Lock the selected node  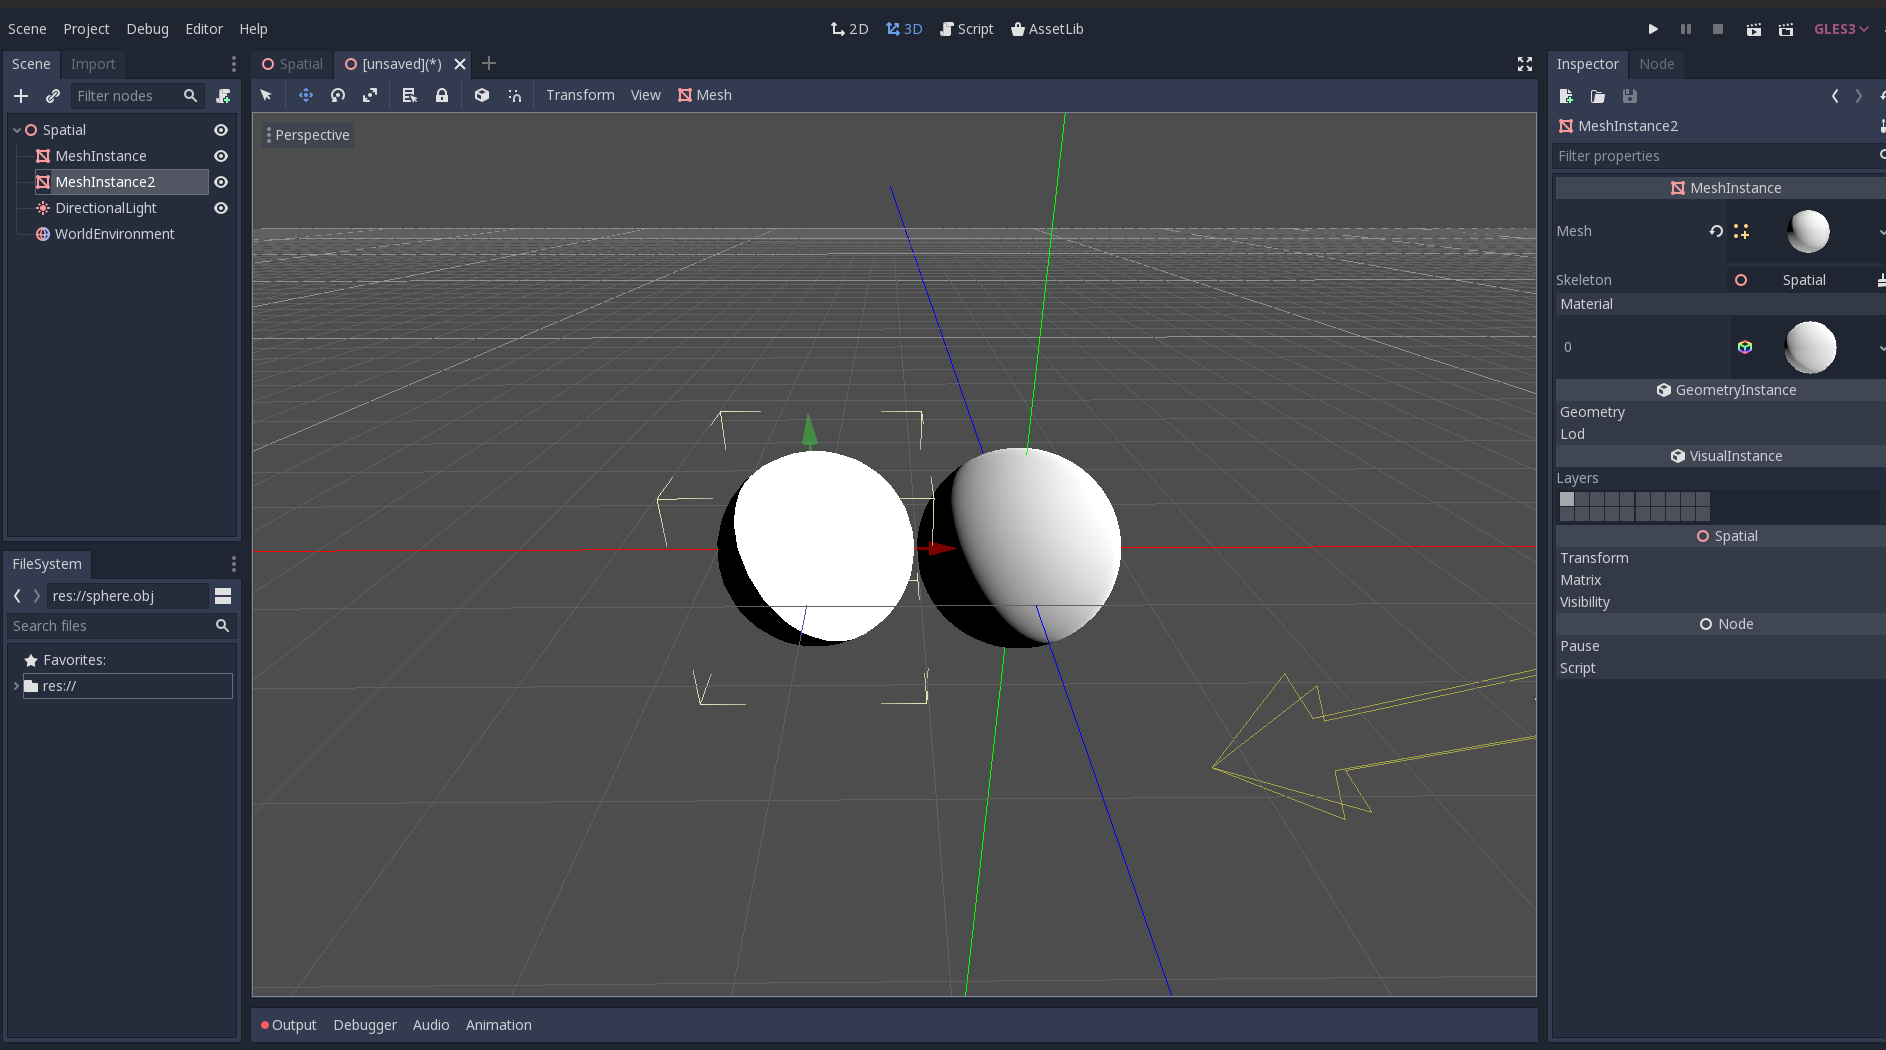442,95
